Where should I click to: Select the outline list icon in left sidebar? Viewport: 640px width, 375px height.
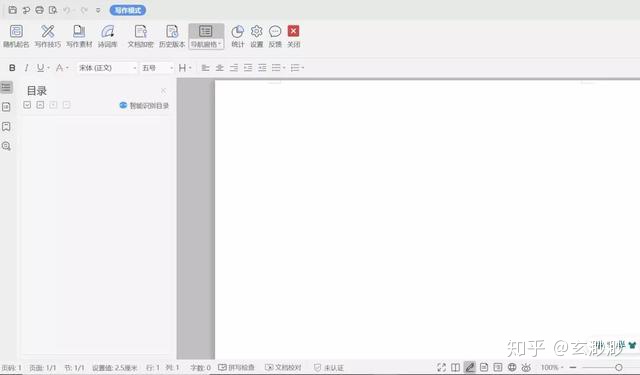point(6,87)
